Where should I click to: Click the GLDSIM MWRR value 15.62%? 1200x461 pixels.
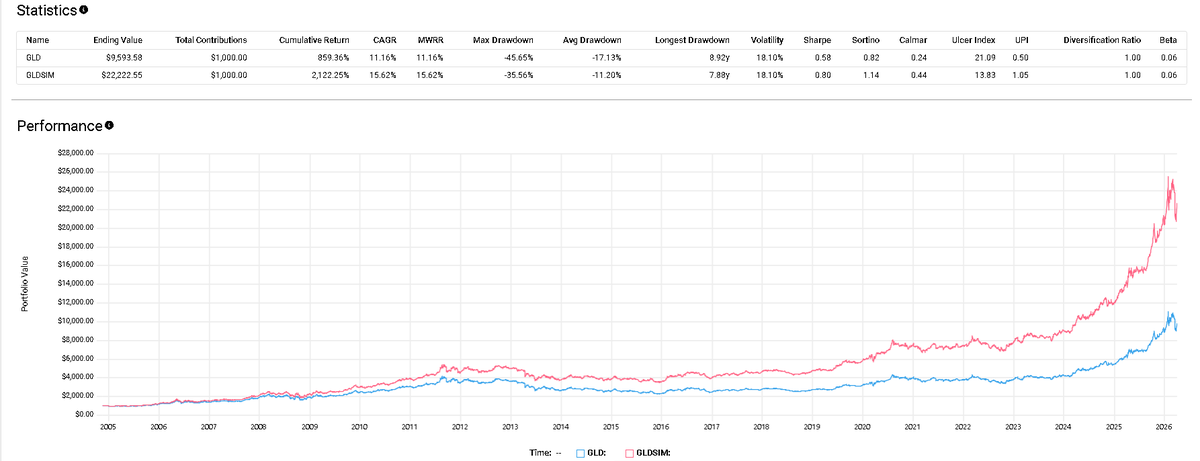click(429, 76)
